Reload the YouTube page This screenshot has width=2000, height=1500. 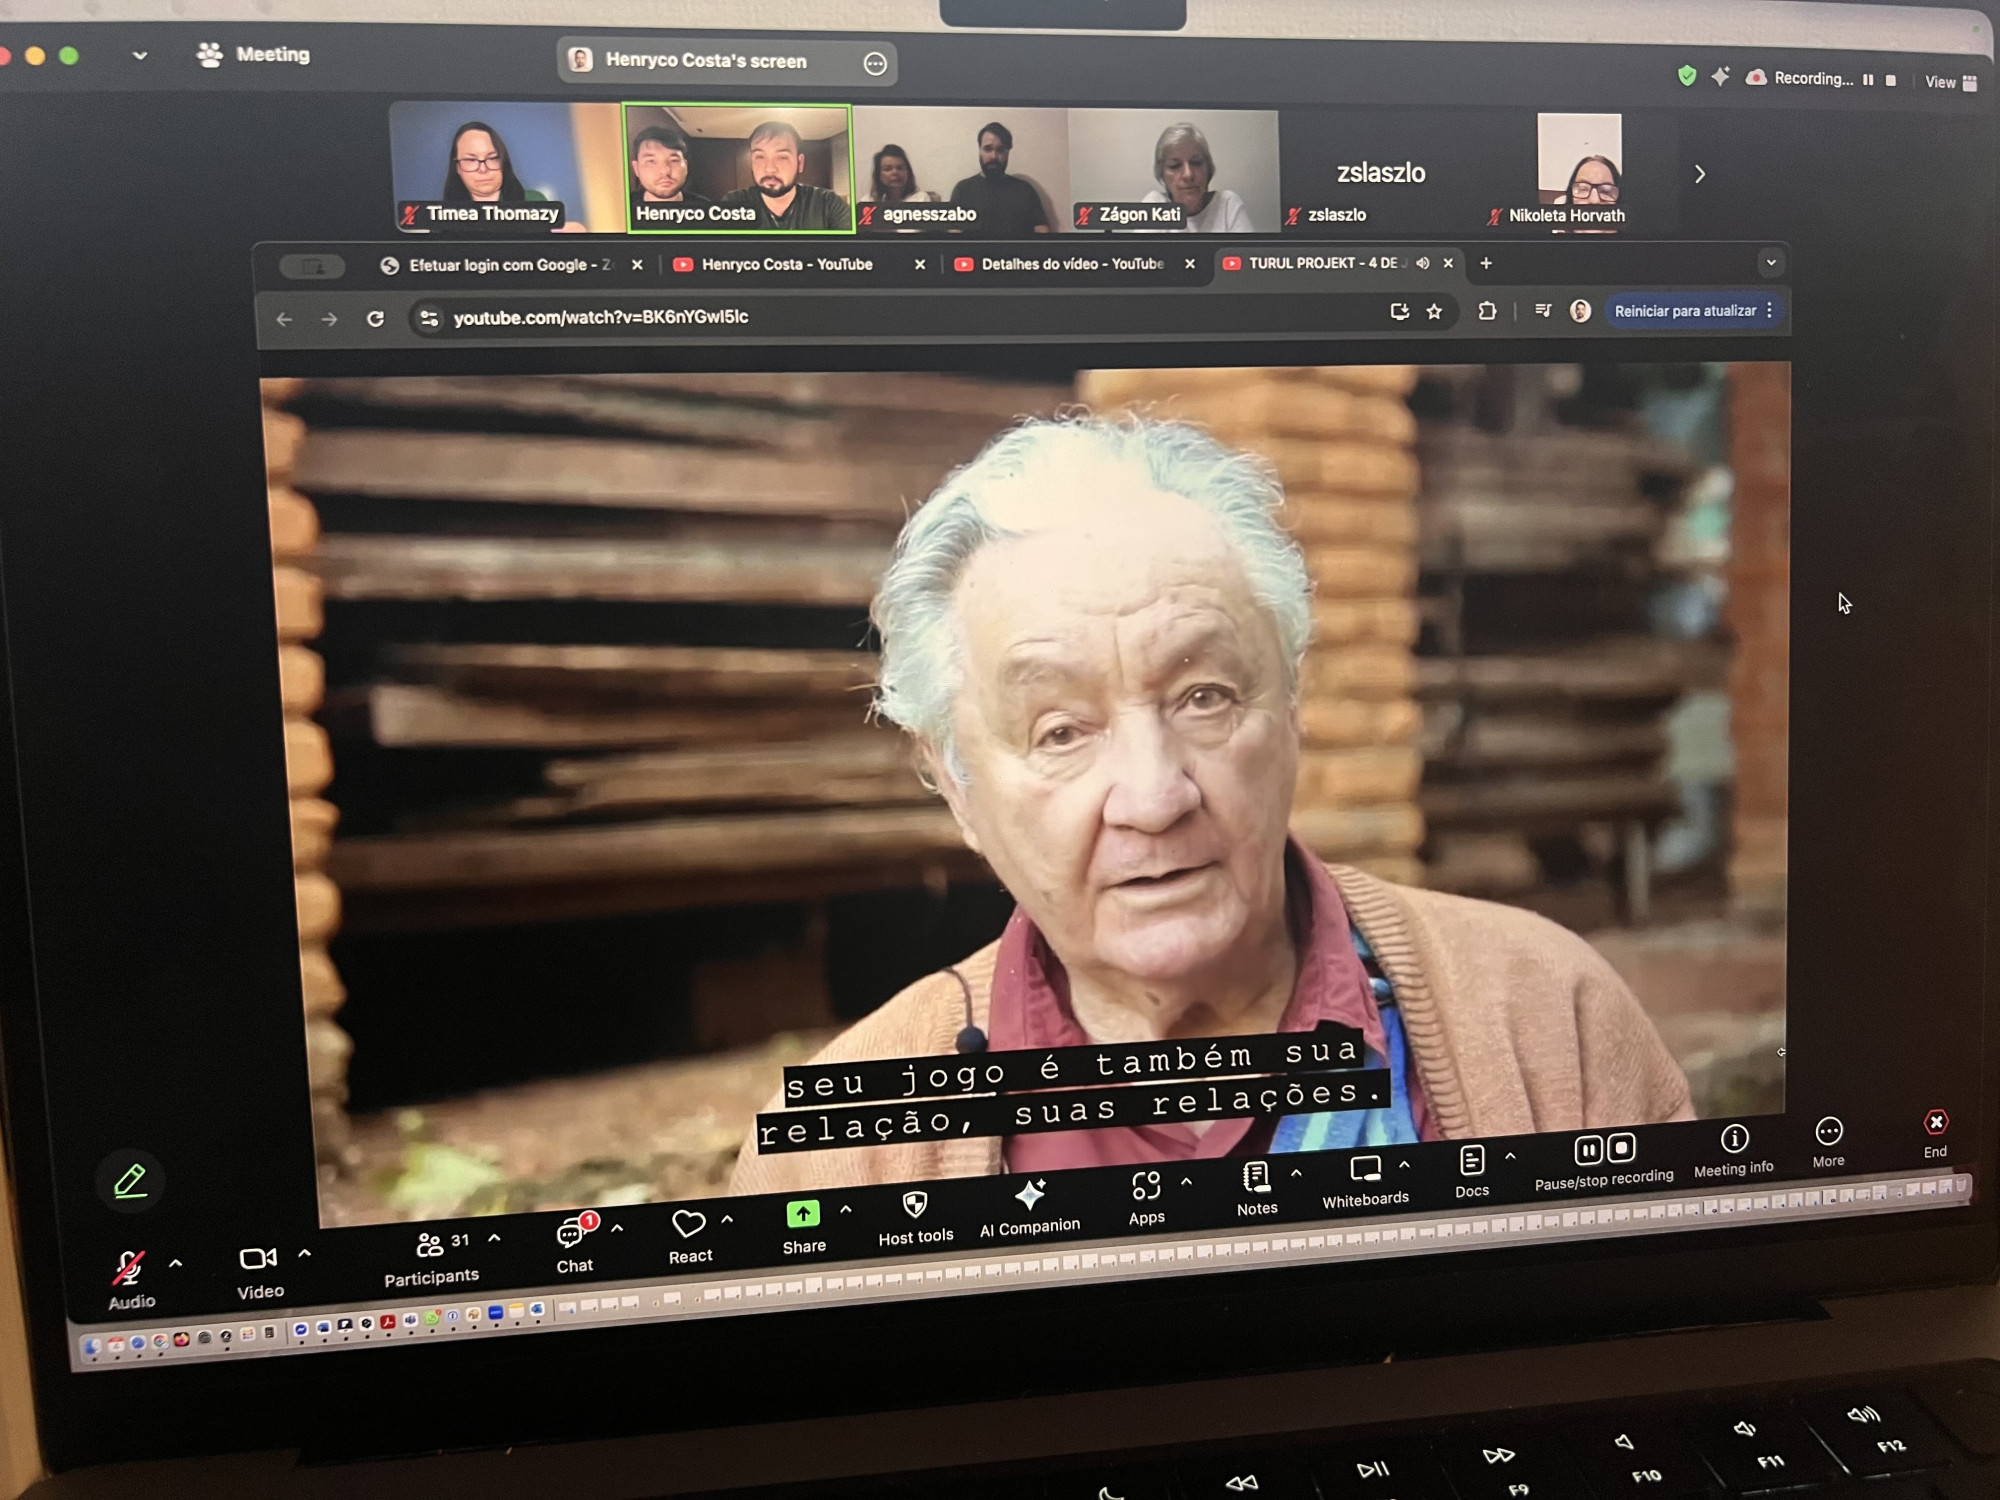[375, 319]
